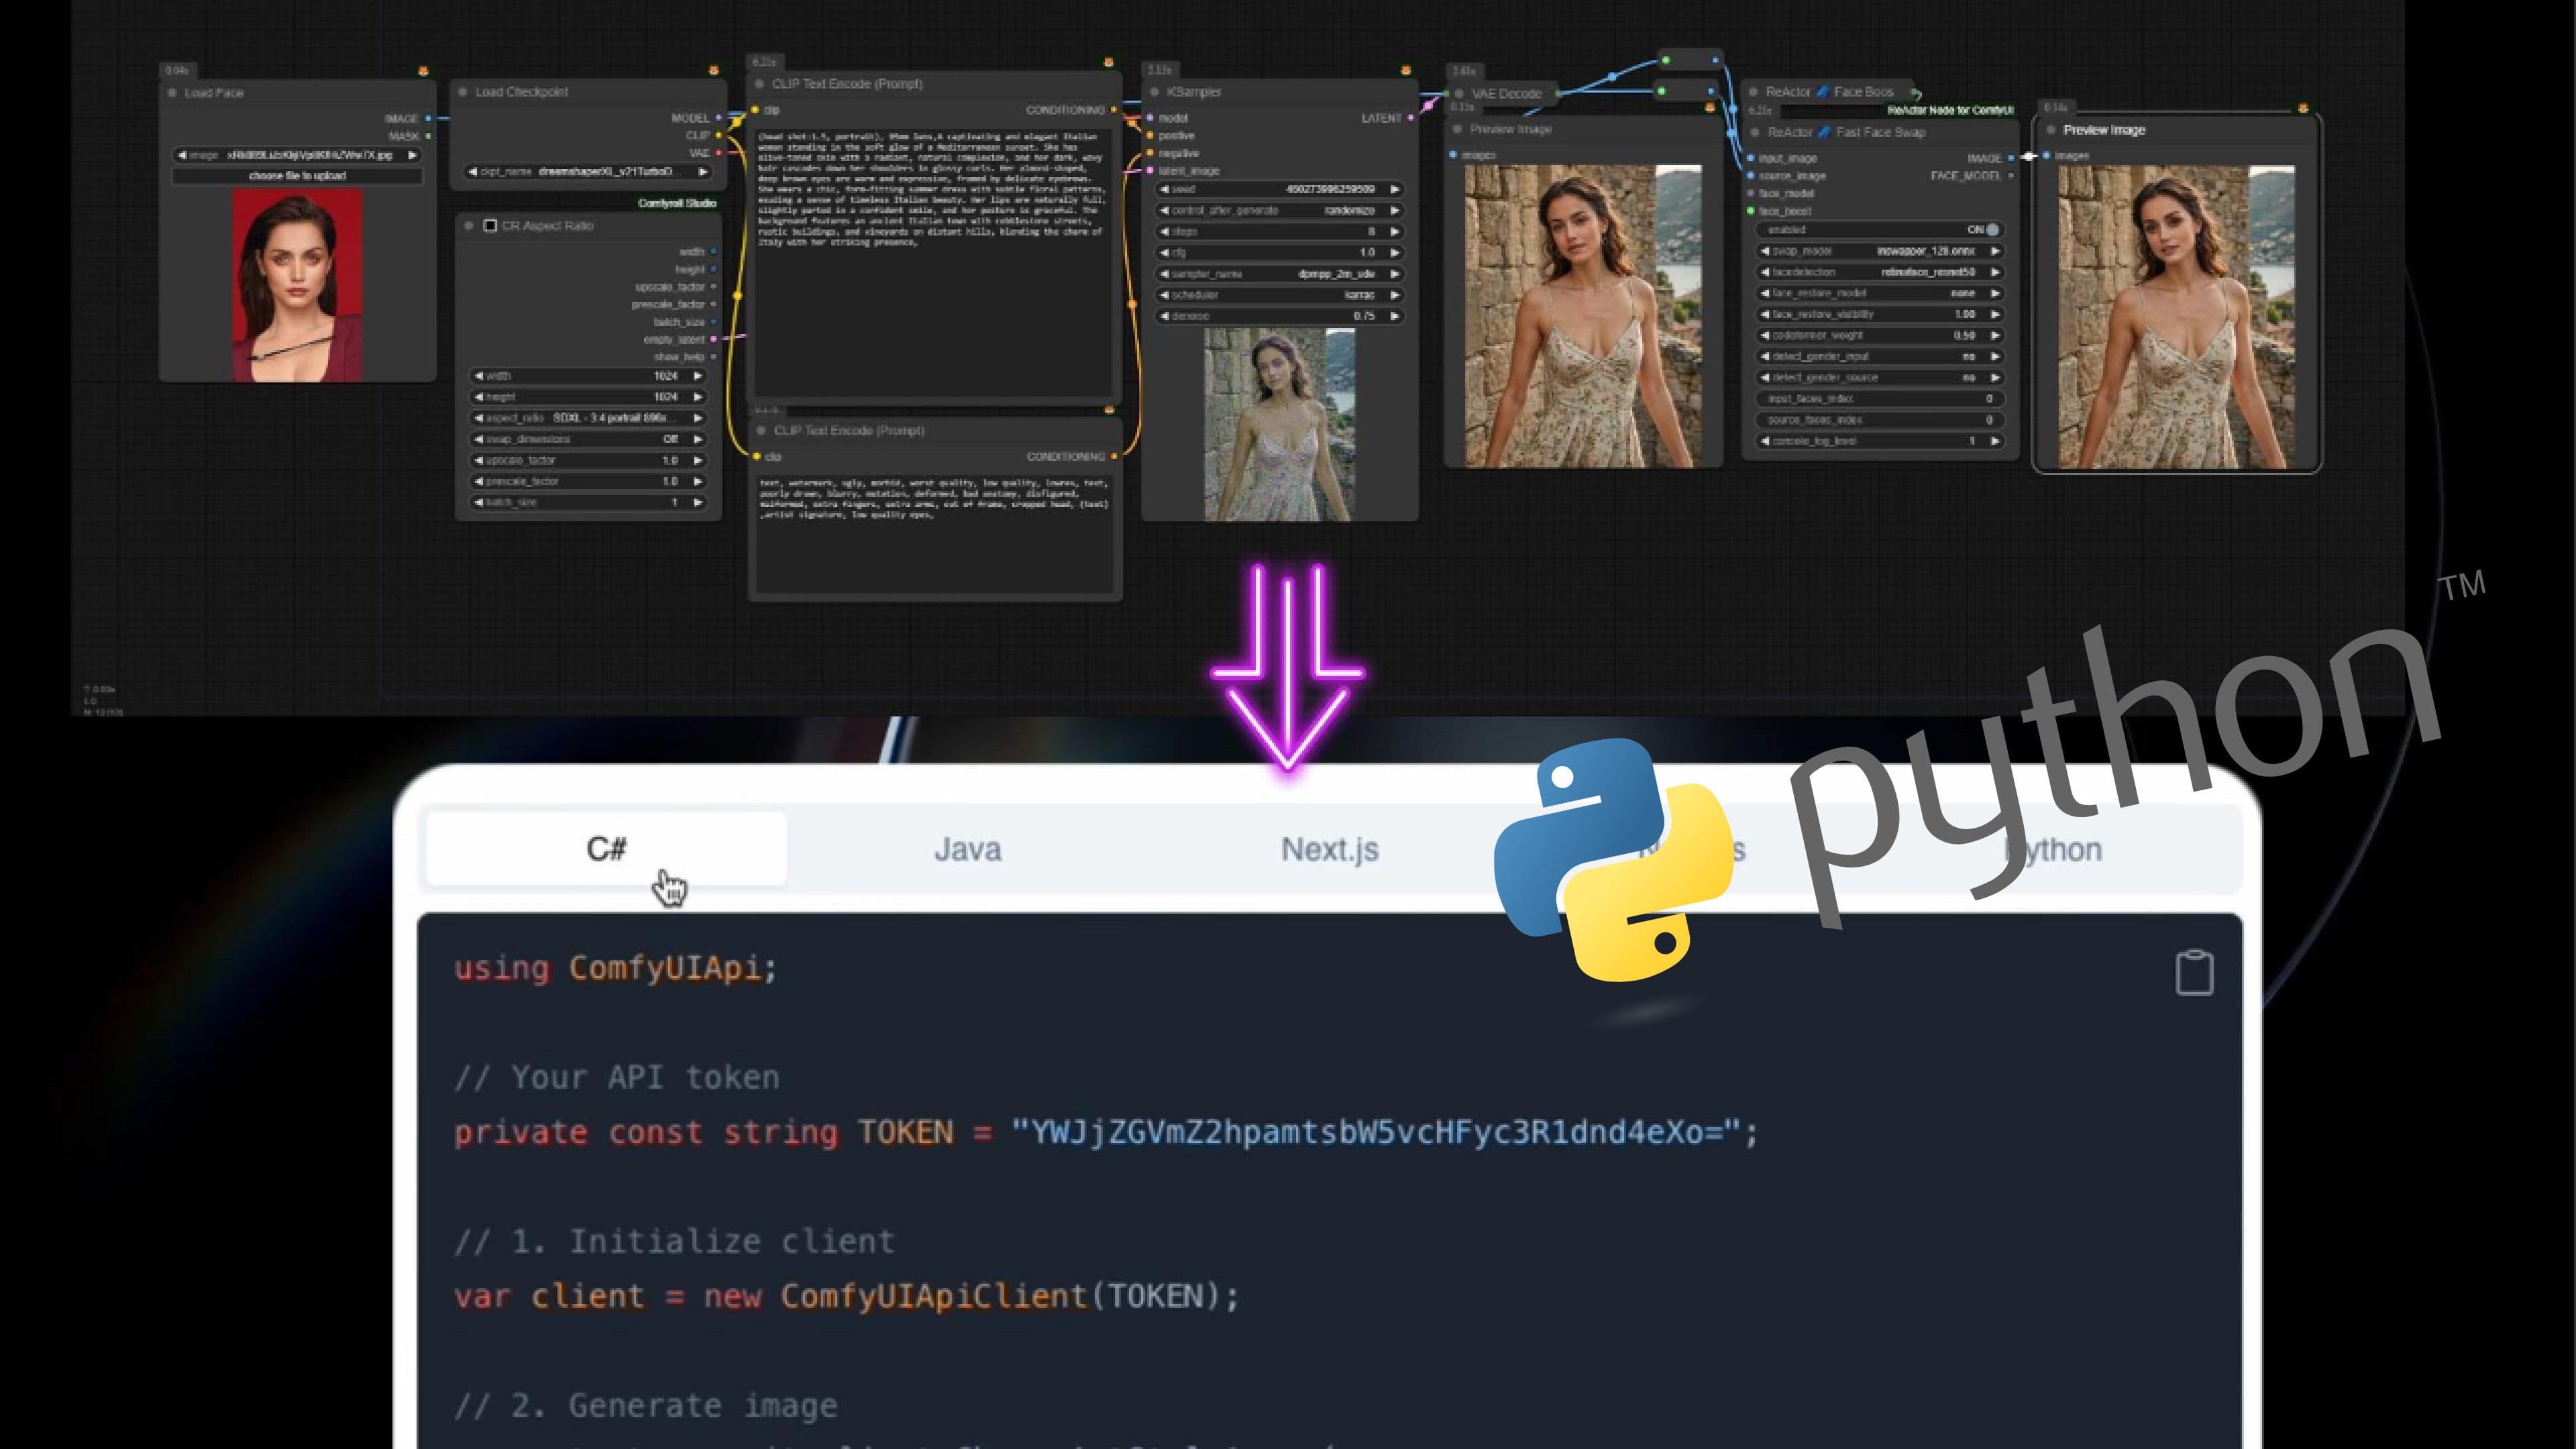Click the FACE_MODEL output port on ReActor node

click(2011, 176)
